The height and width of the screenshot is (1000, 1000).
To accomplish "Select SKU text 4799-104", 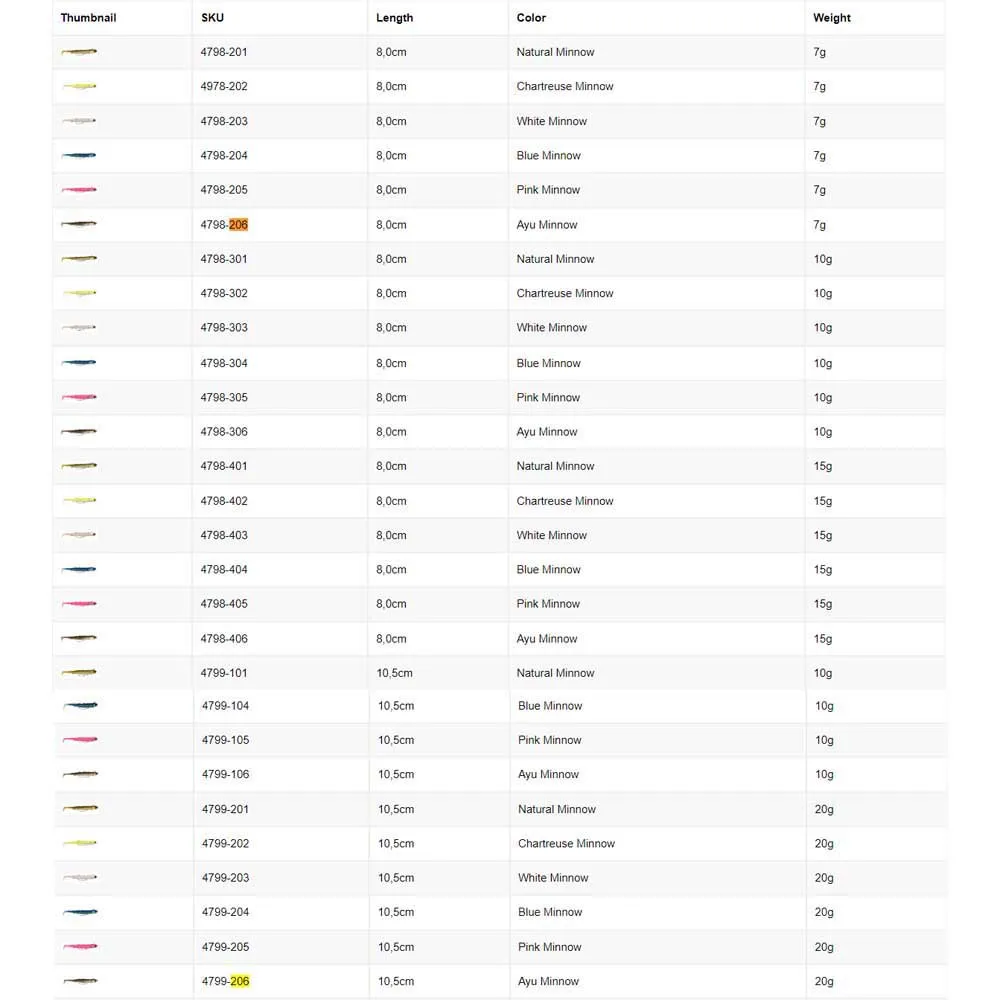I will [x=226, y=706].
